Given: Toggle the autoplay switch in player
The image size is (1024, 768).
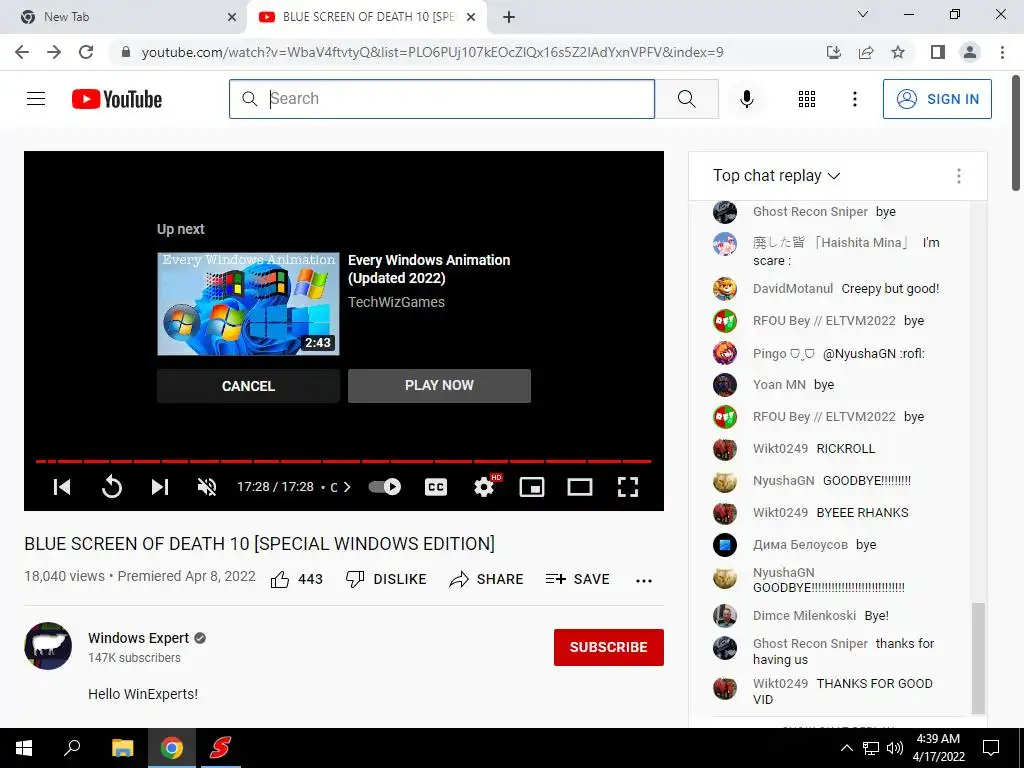Looking at the screenshot, I should pos(385,487).
